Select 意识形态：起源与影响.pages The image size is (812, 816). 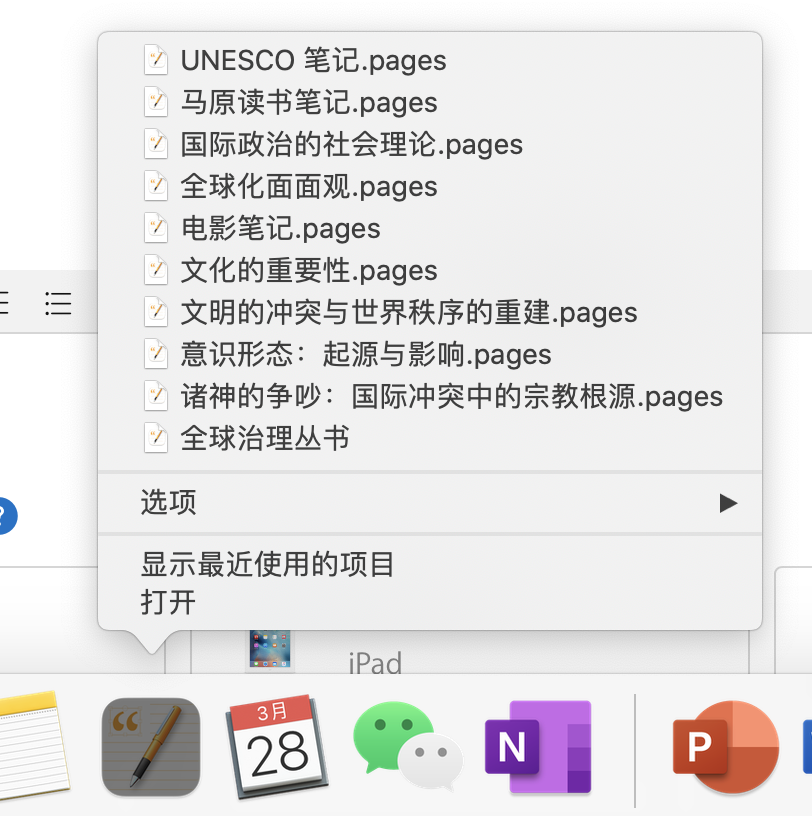tap(430, 354)
